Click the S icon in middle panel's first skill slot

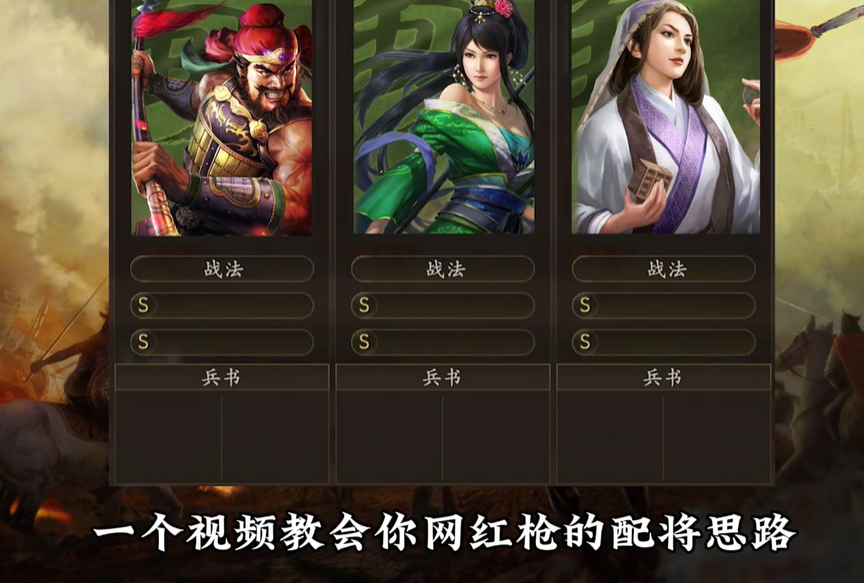[364, 305]
